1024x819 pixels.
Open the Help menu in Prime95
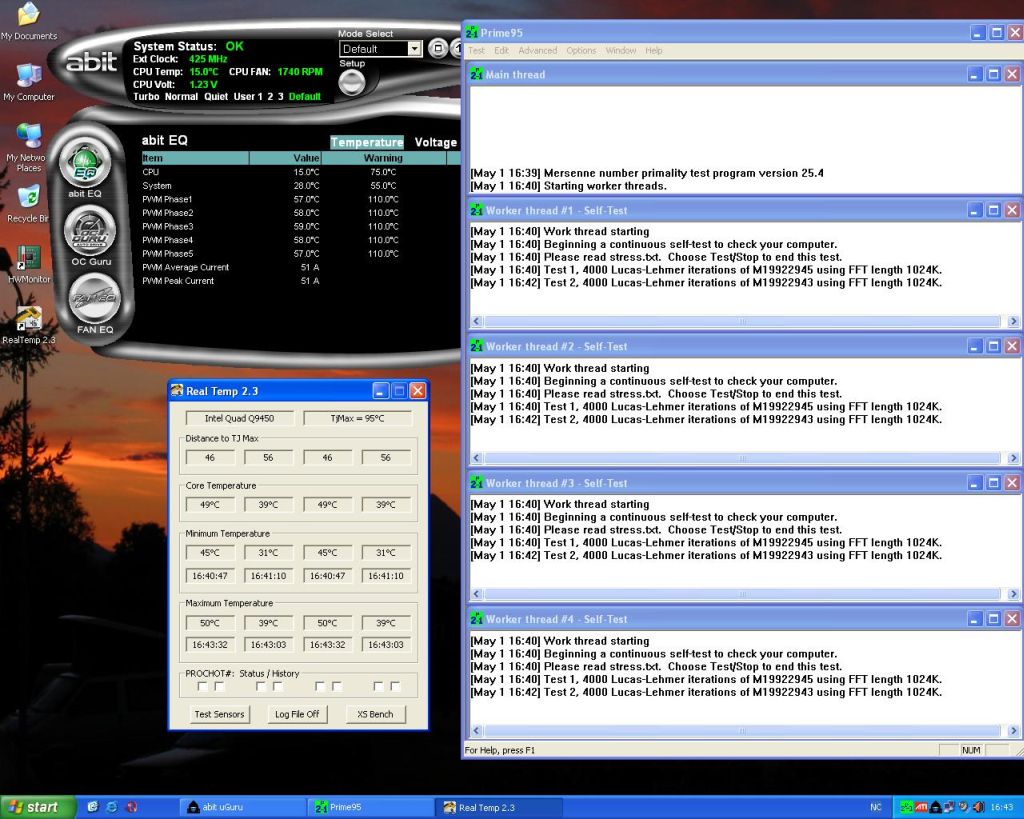click(x=654, y=50)
